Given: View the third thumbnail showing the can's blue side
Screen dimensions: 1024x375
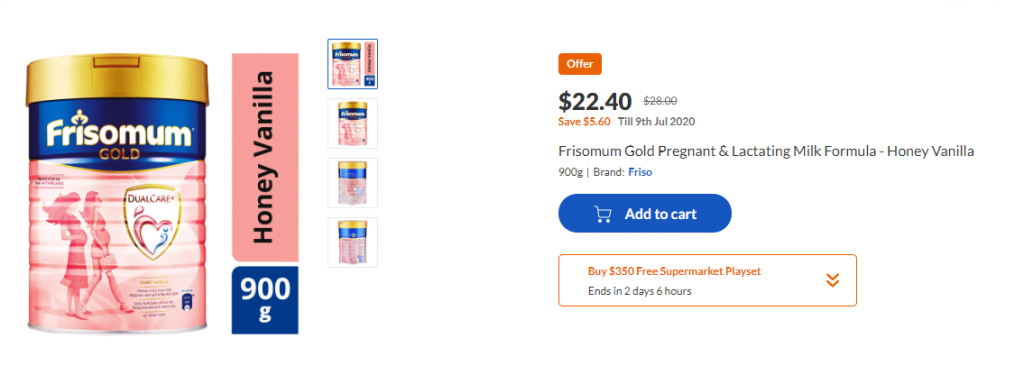Looking at the screenshot, I should (353, 183).
